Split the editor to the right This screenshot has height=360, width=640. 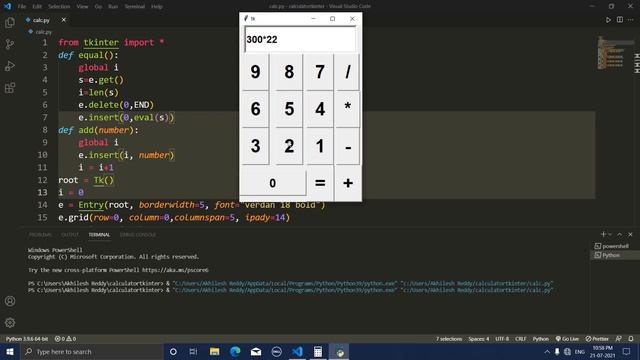620,20
